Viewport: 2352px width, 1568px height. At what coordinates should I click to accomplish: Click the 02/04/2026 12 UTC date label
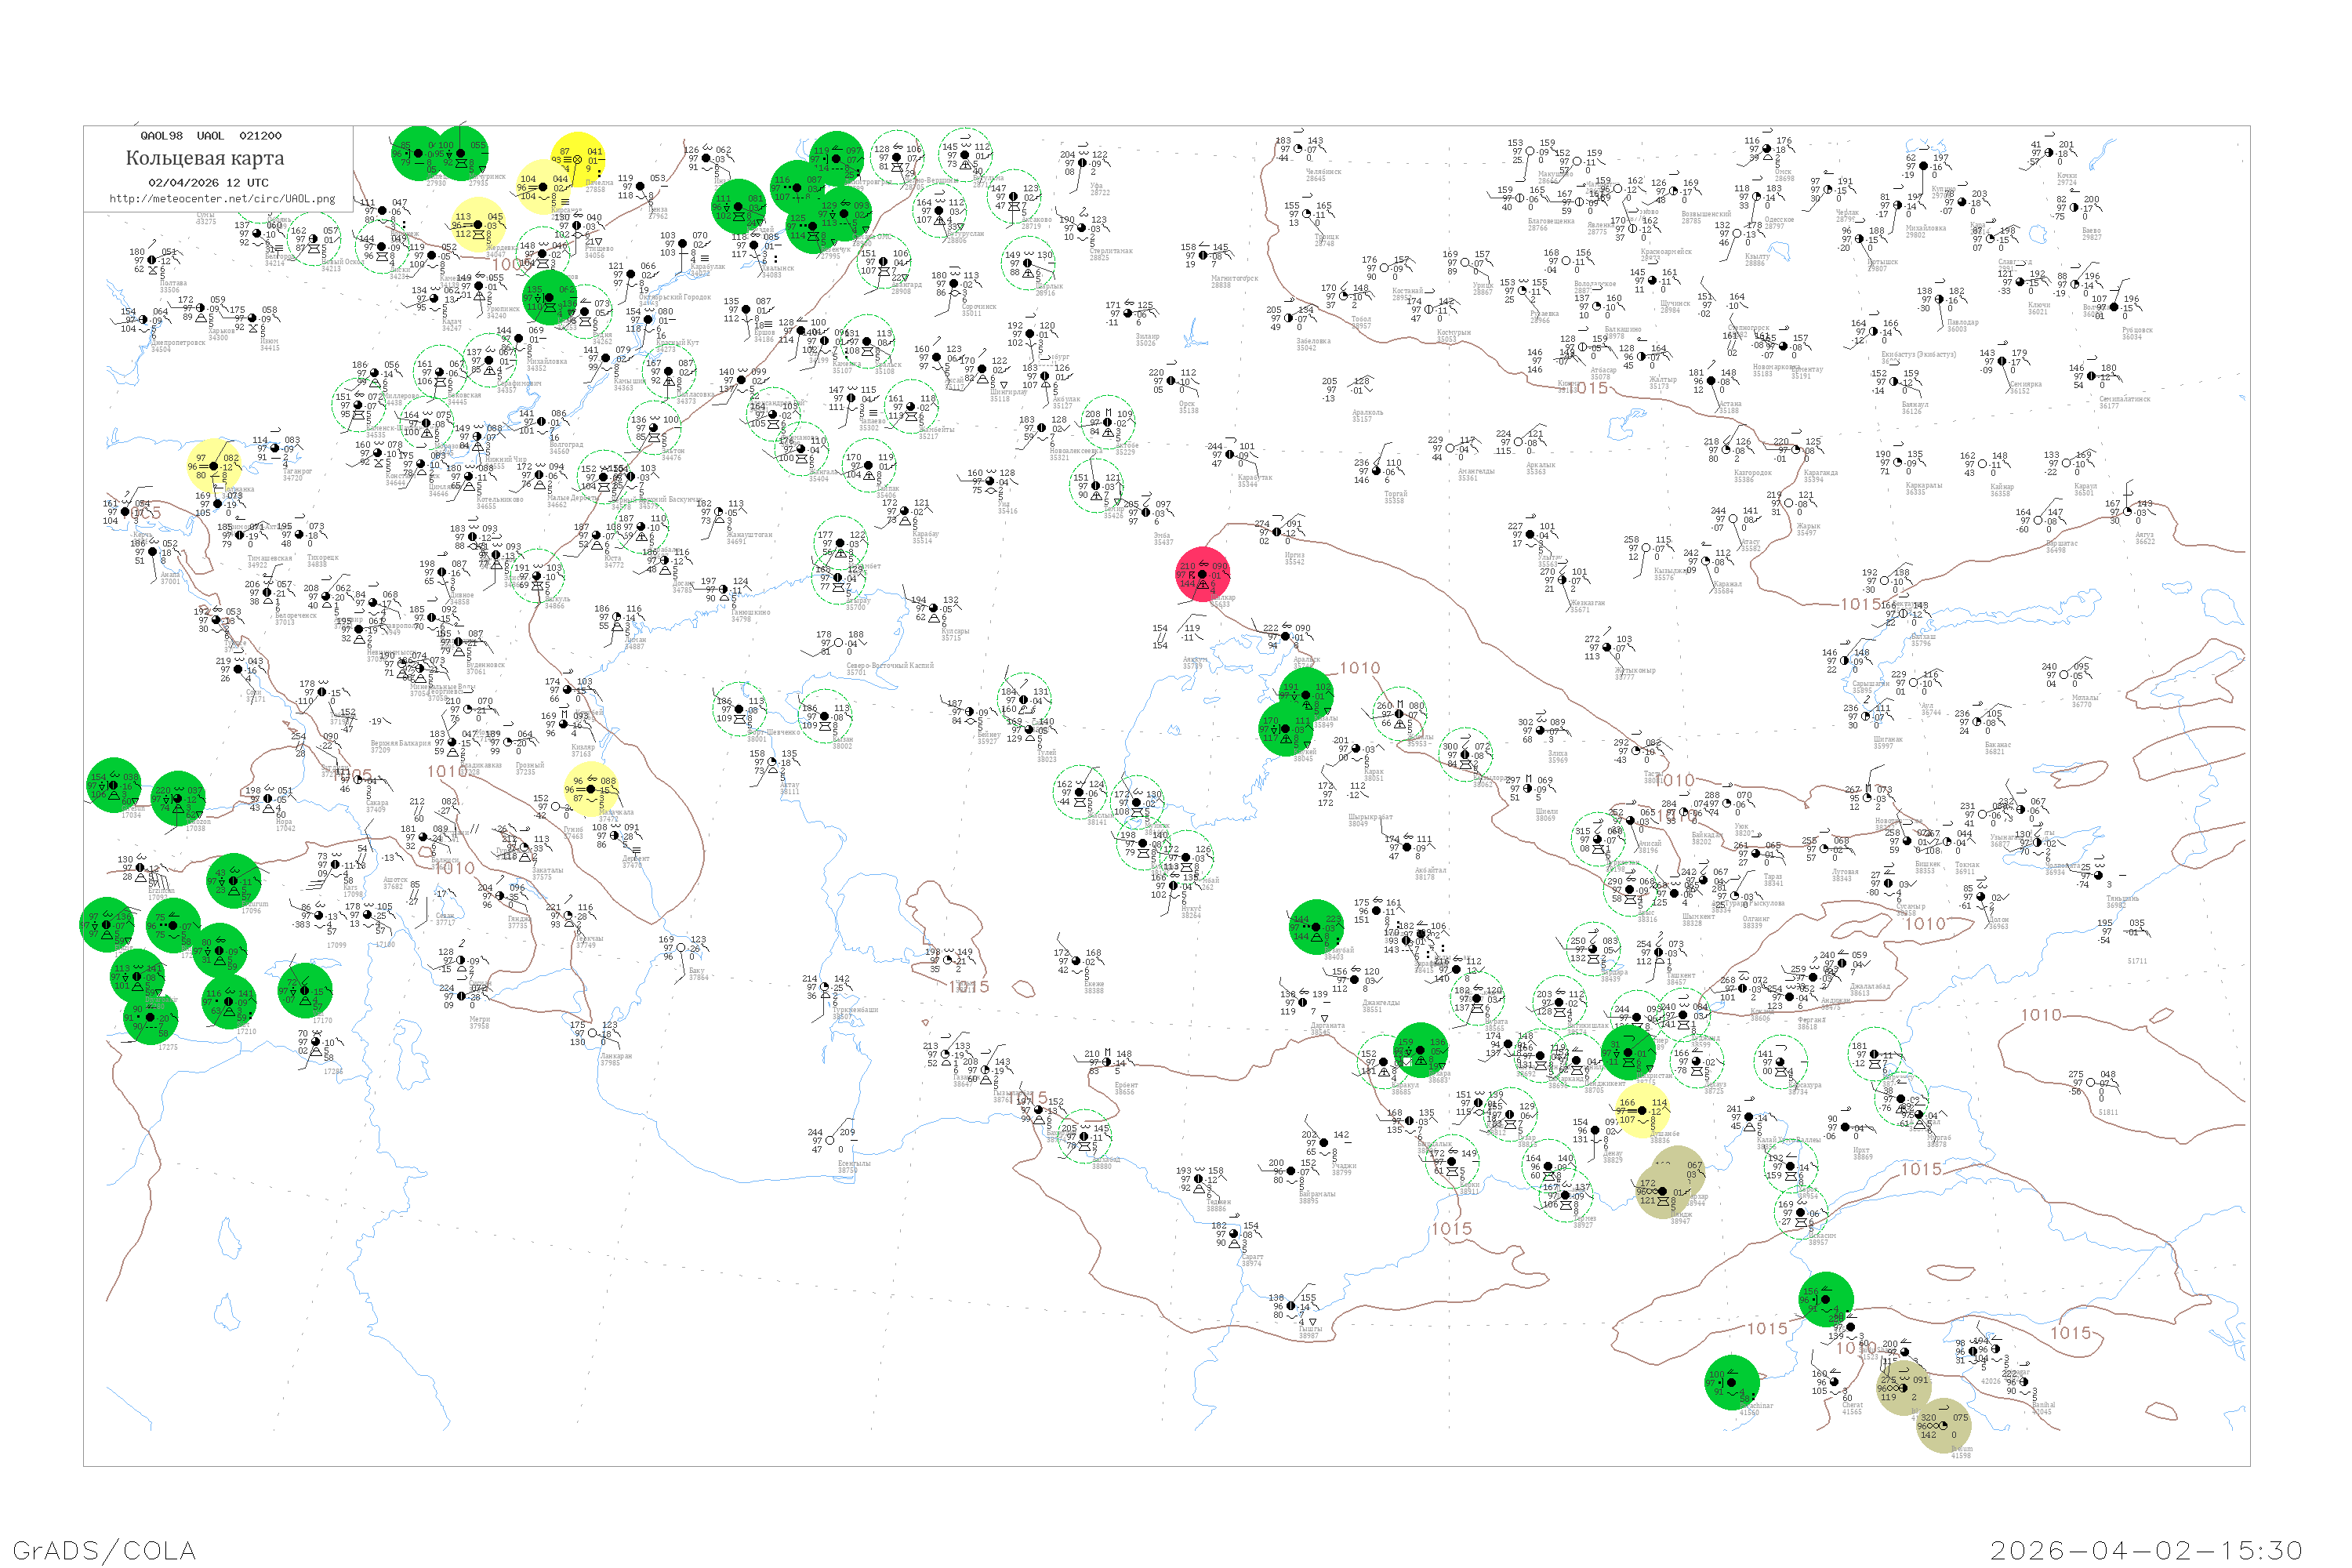coord(208,183)
